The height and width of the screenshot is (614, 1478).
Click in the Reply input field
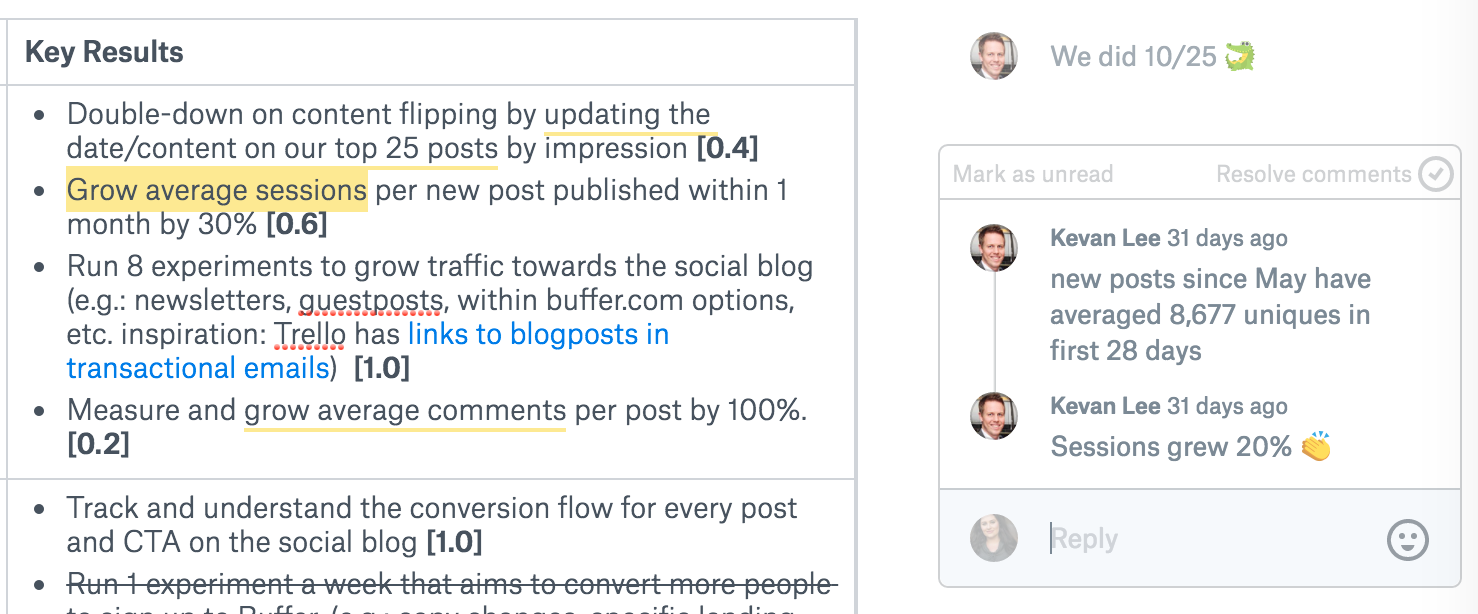click(x=1210, y=539)
